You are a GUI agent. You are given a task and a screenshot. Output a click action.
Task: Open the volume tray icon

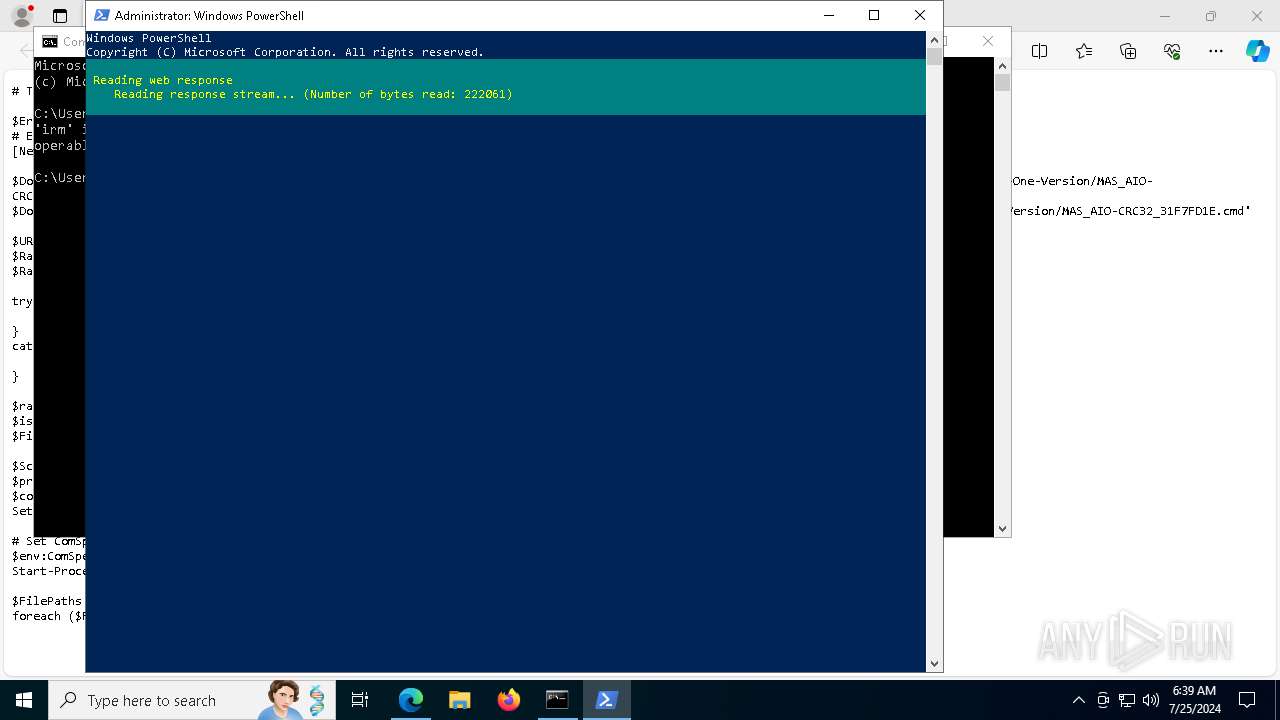pos(1151,700)
